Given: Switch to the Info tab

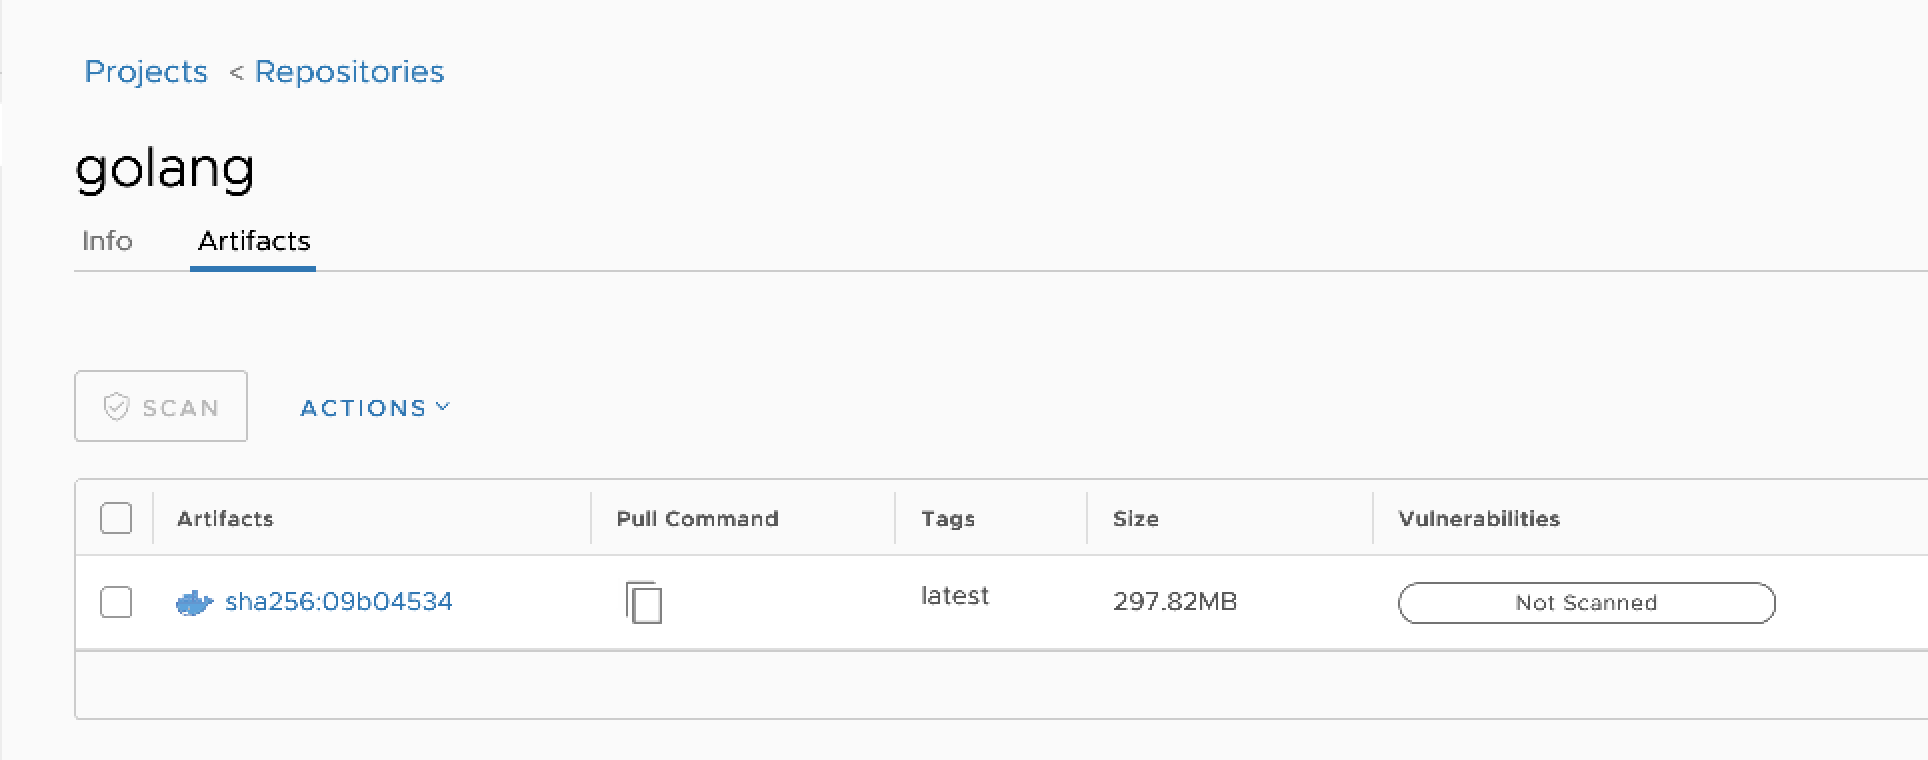Looking at the screenshot, I should tap(108, 241).
